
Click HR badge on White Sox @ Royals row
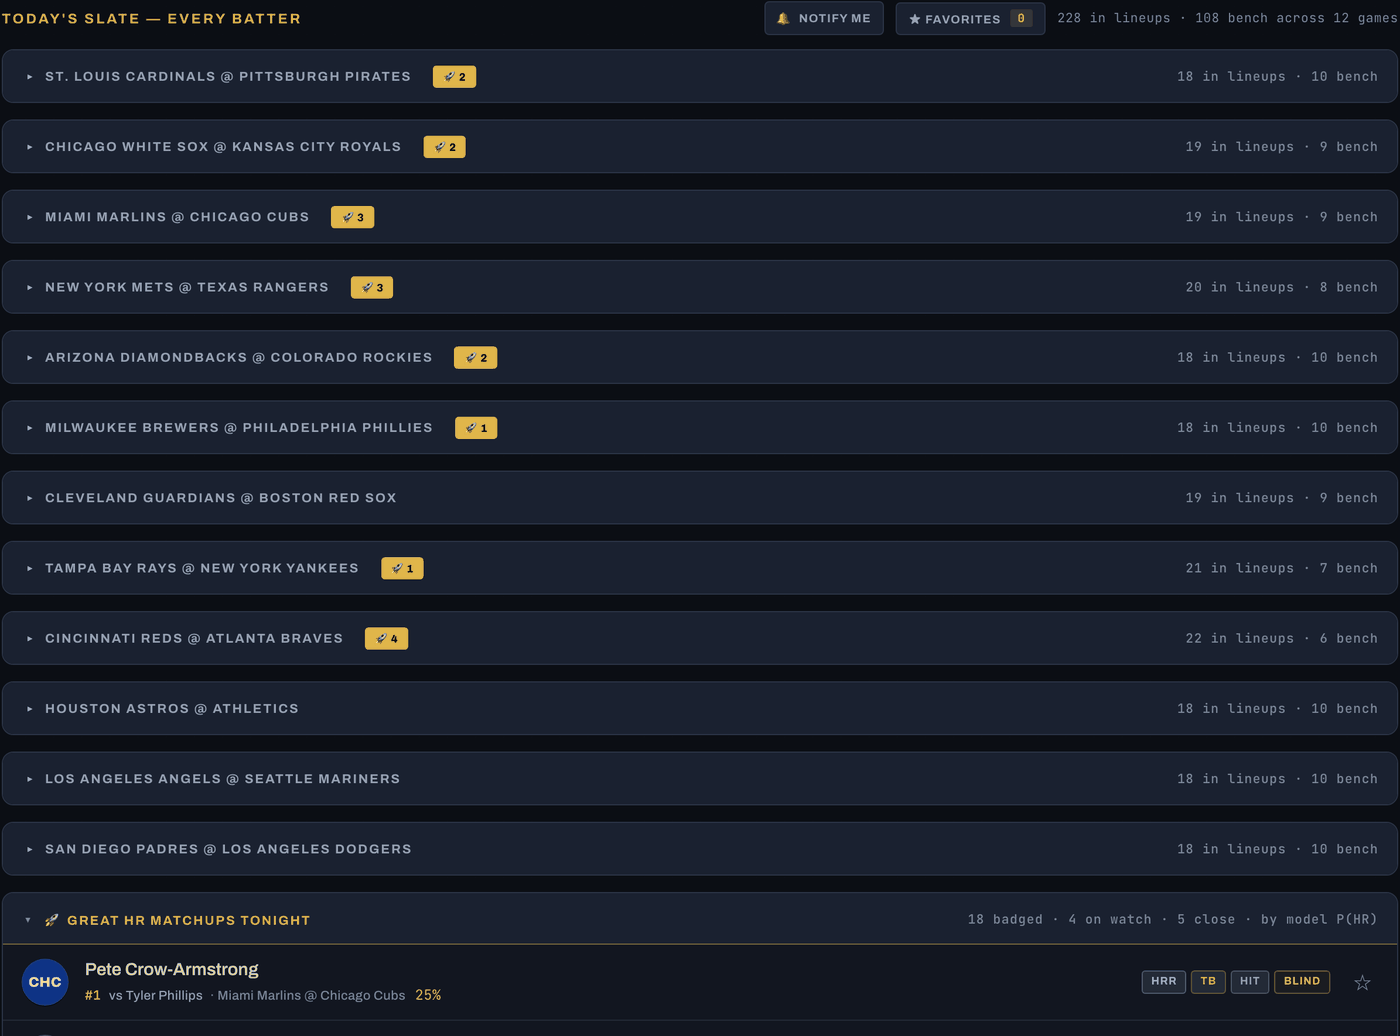[445, 146]
